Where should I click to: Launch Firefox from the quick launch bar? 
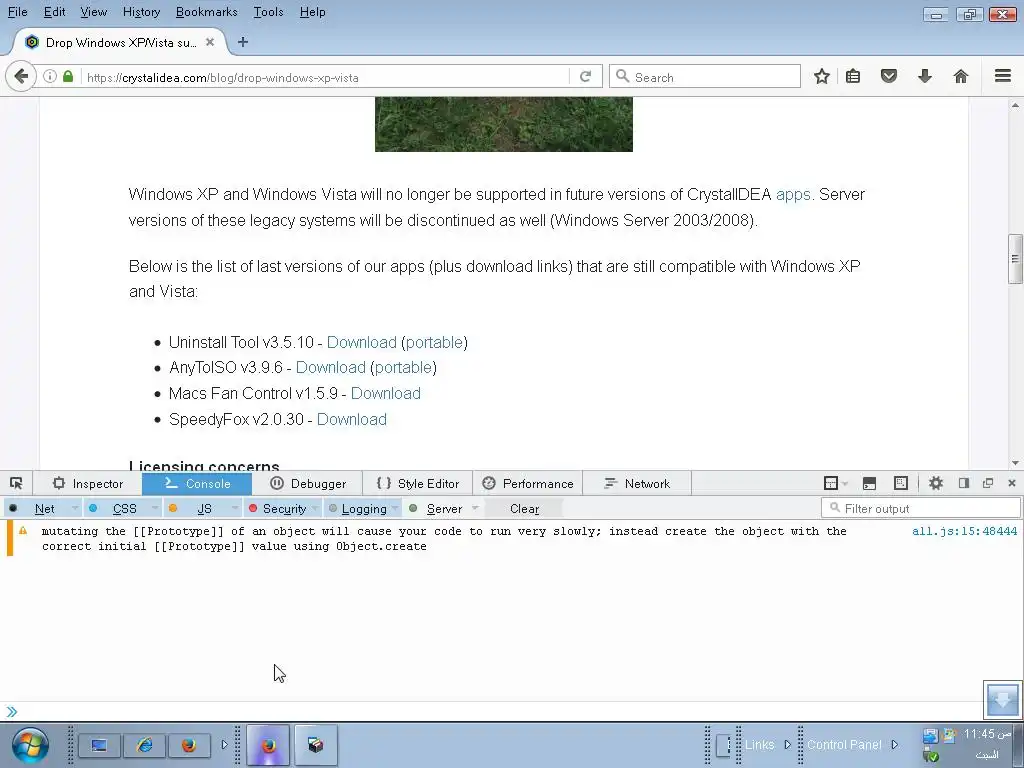tap(189, 745)
